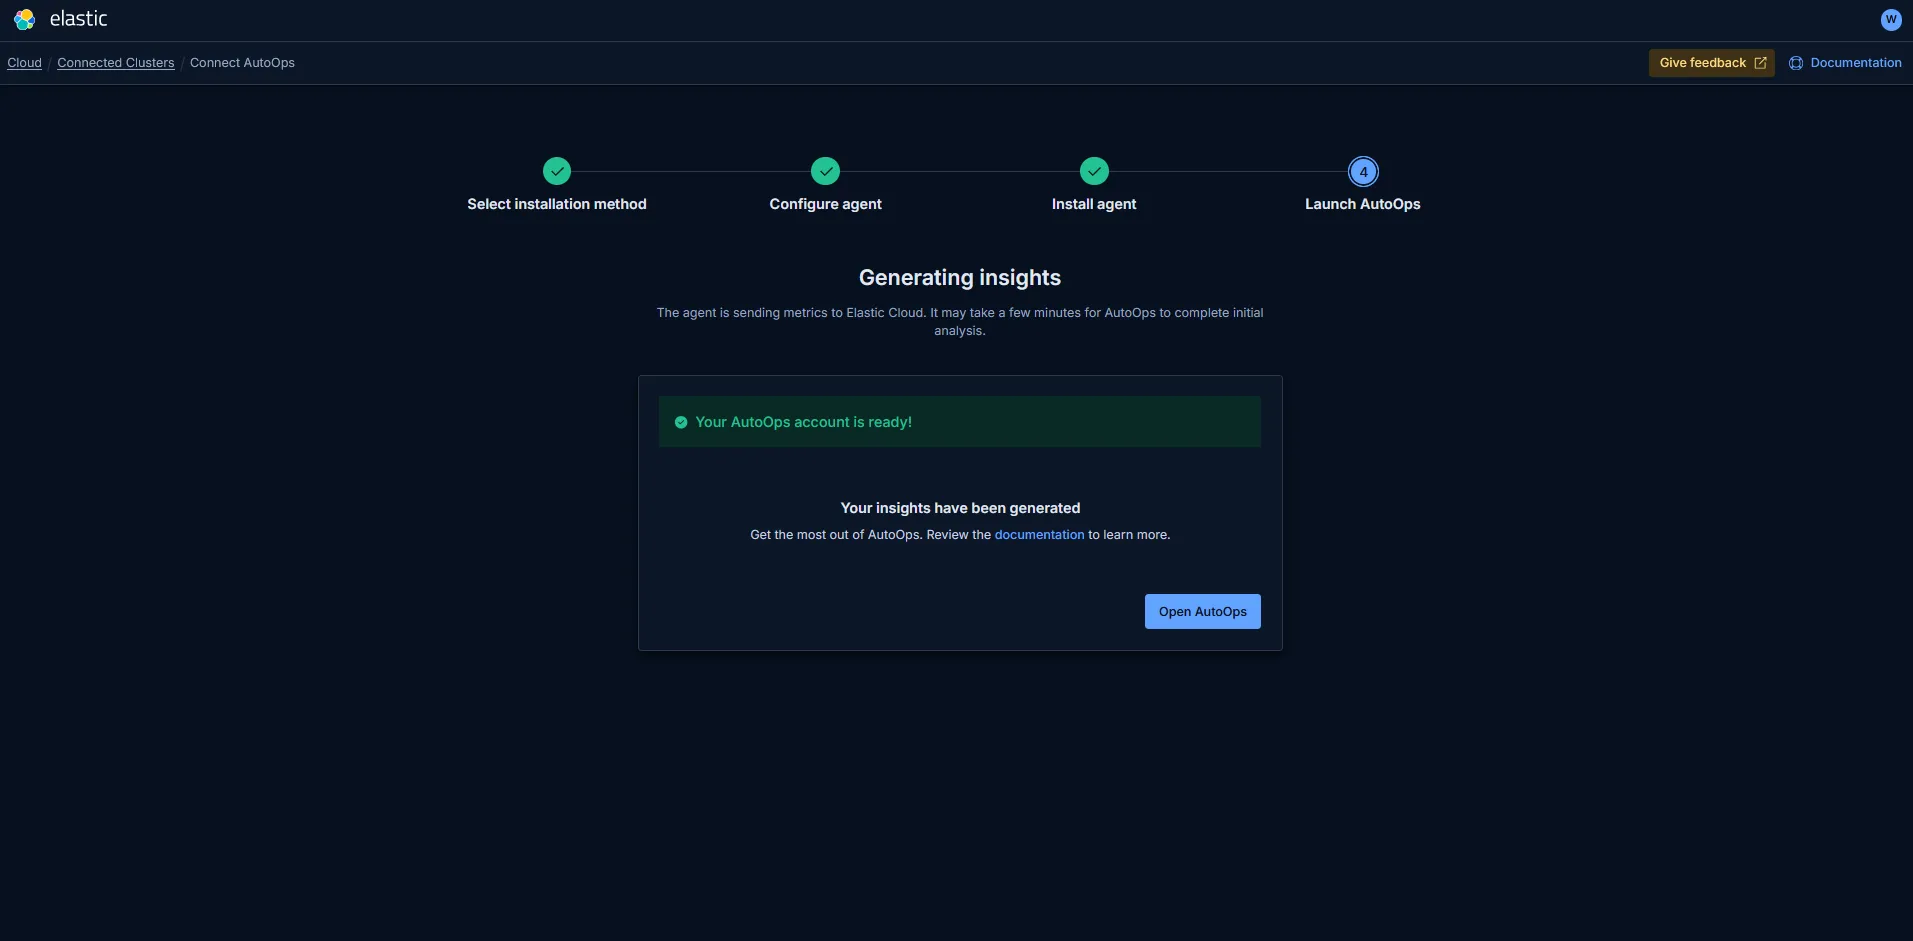Select the Launch AutoOps step
The height and width of the screenshot is (941, 1913).
pyautogui.click(x=1362, y=203)
